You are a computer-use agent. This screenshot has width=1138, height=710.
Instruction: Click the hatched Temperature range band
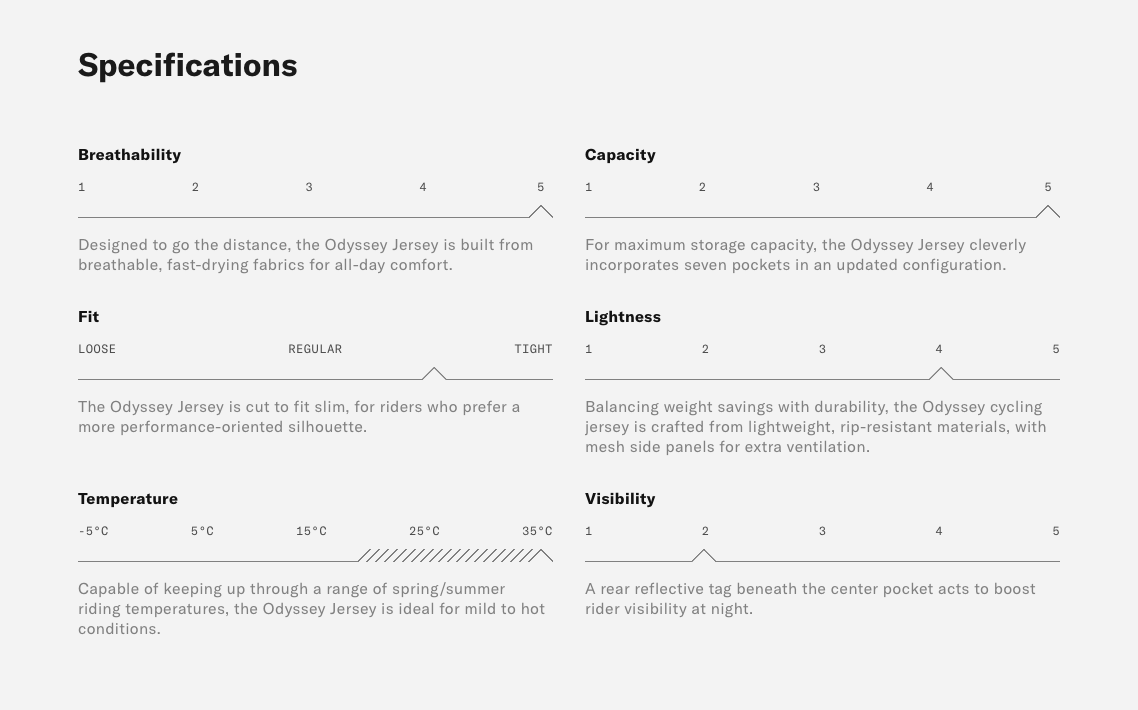pyautogui.click(x=445, y=556)
